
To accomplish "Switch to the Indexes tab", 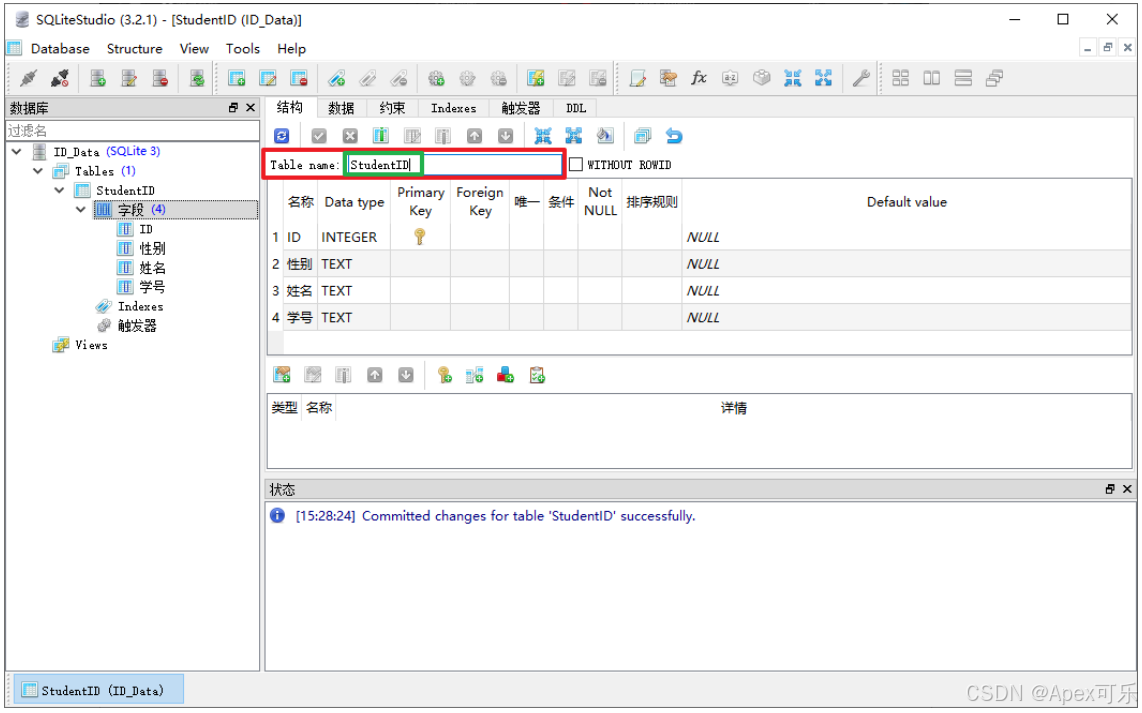I will 453,109.
